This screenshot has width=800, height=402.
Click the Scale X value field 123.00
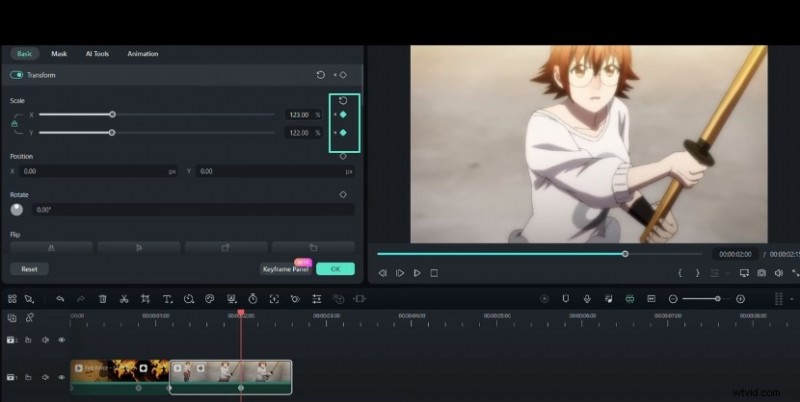tap(303, 115)
